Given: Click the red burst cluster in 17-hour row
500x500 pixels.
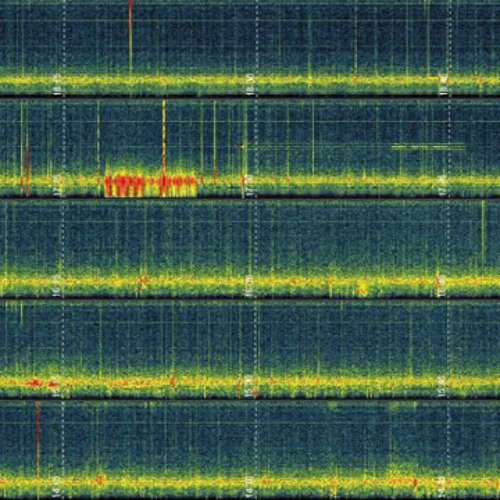Looking at the screenshot, I should (x=150, y=185).
